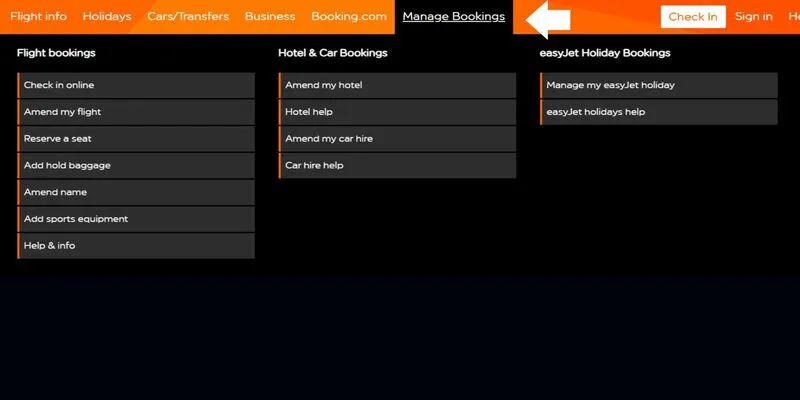Open easyJet holidays help
Image resolution: width=800 pixels, height=400 pixels.
[x=659, y=112]
